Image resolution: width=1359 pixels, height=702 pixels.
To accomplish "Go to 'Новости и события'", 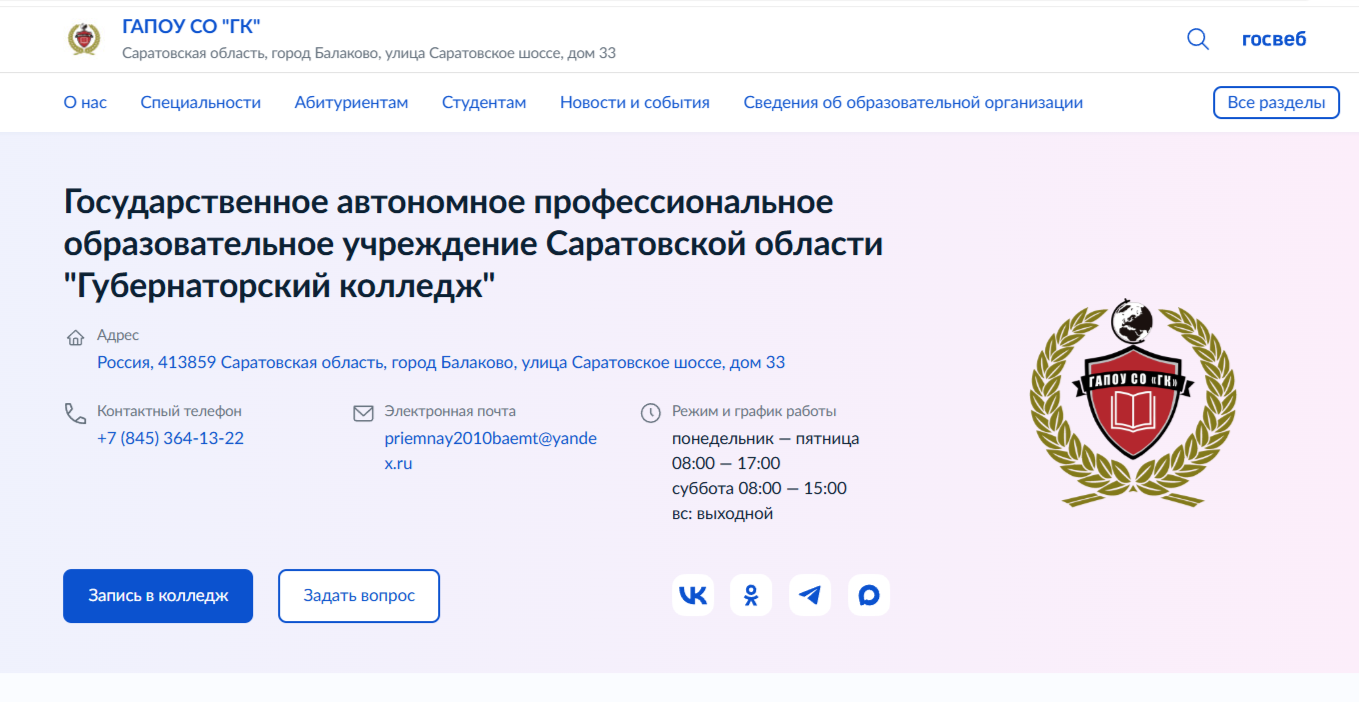I will pos(634,102).
